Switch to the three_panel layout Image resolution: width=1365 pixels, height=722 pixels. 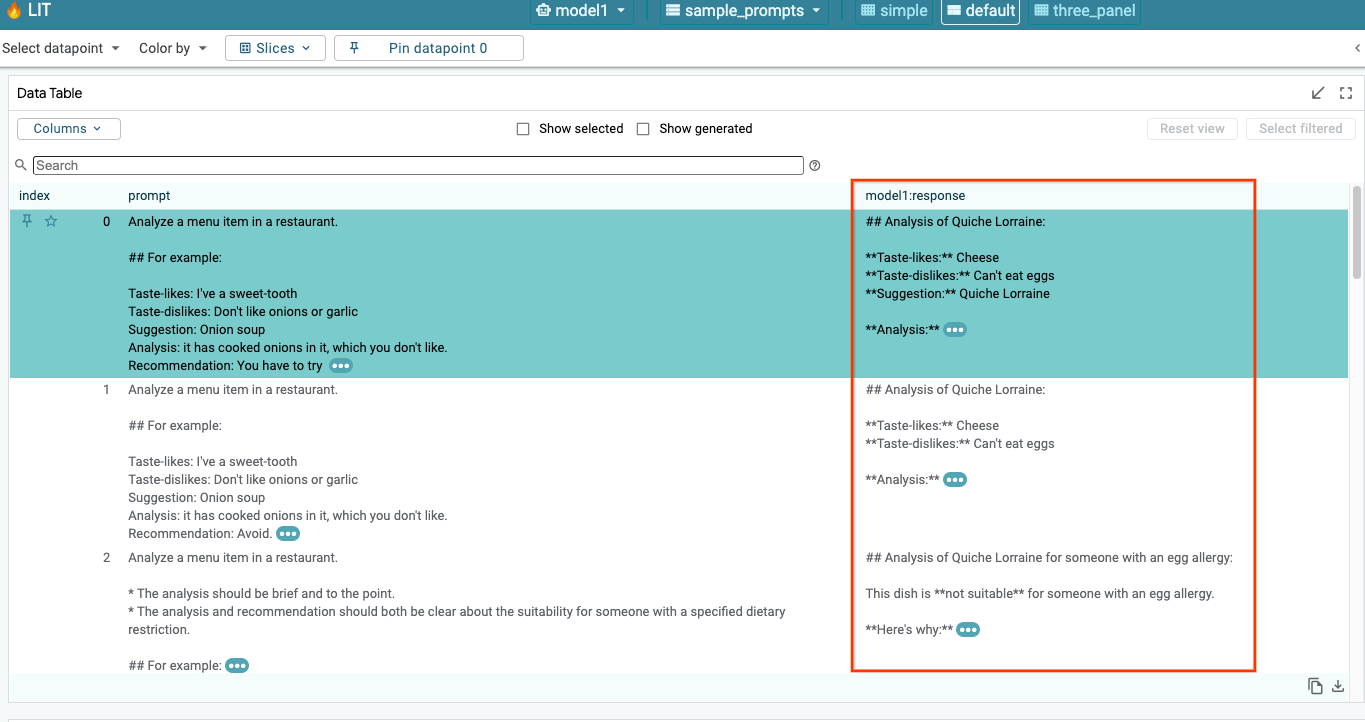point(1084,11)
